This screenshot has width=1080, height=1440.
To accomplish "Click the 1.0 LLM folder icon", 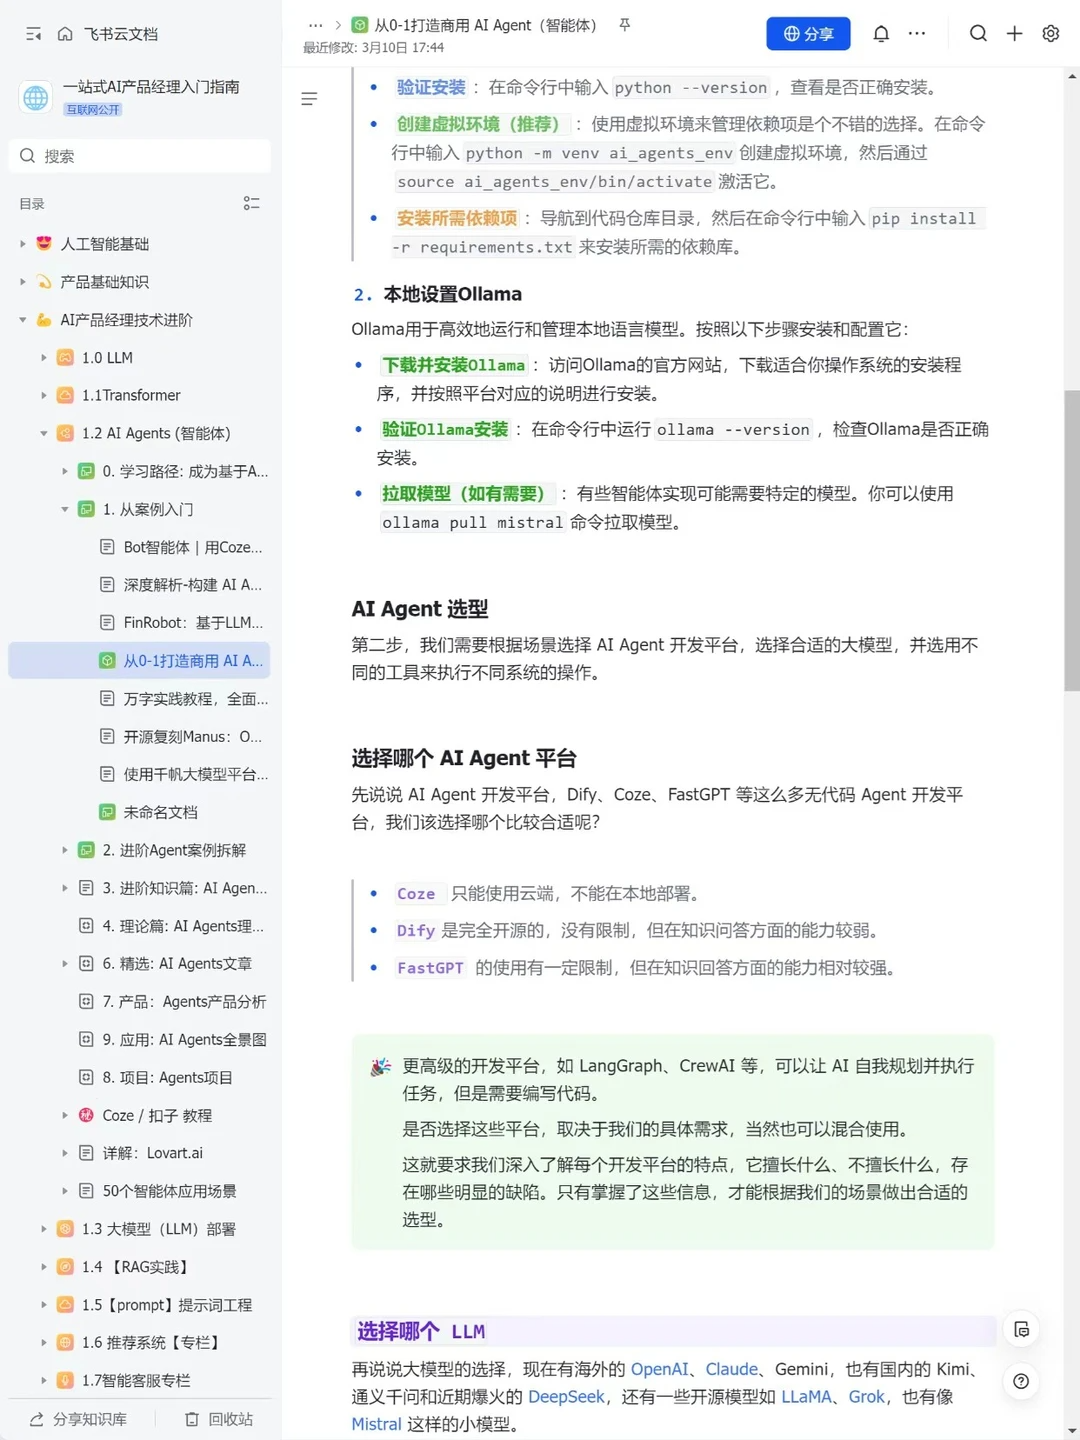I will point(65,357).
